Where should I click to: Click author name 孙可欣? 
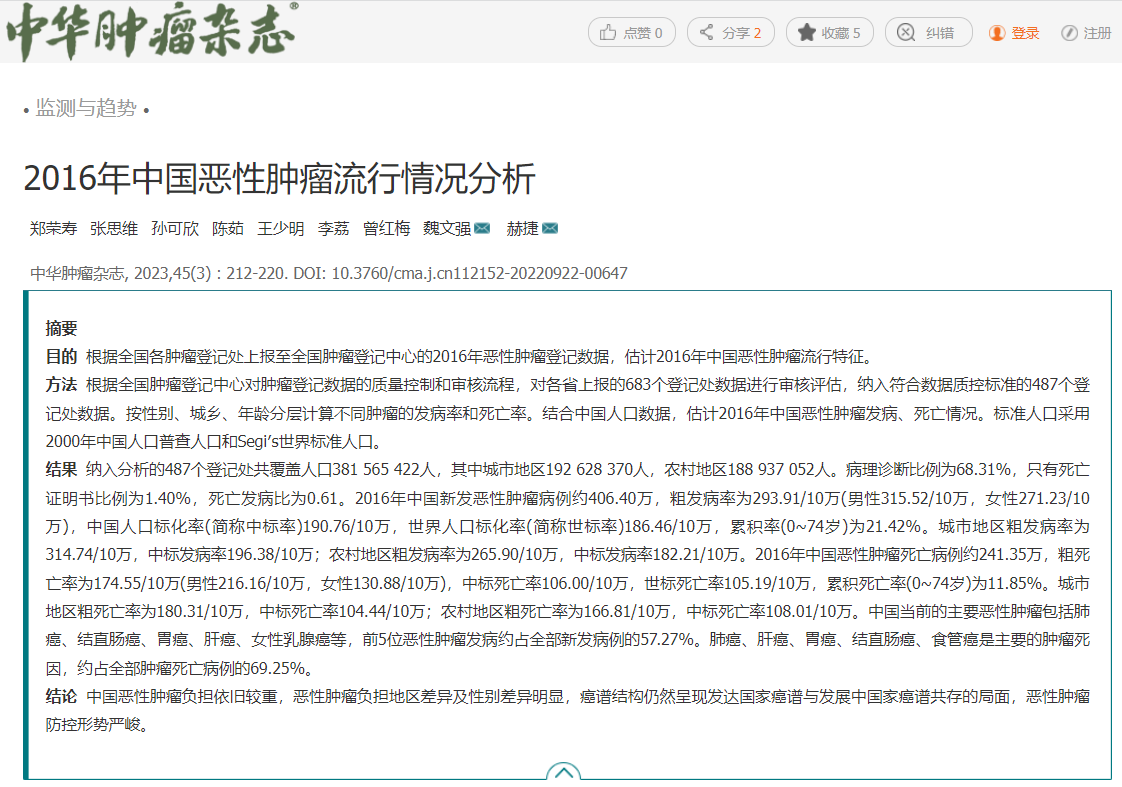[x=174, y=228]
